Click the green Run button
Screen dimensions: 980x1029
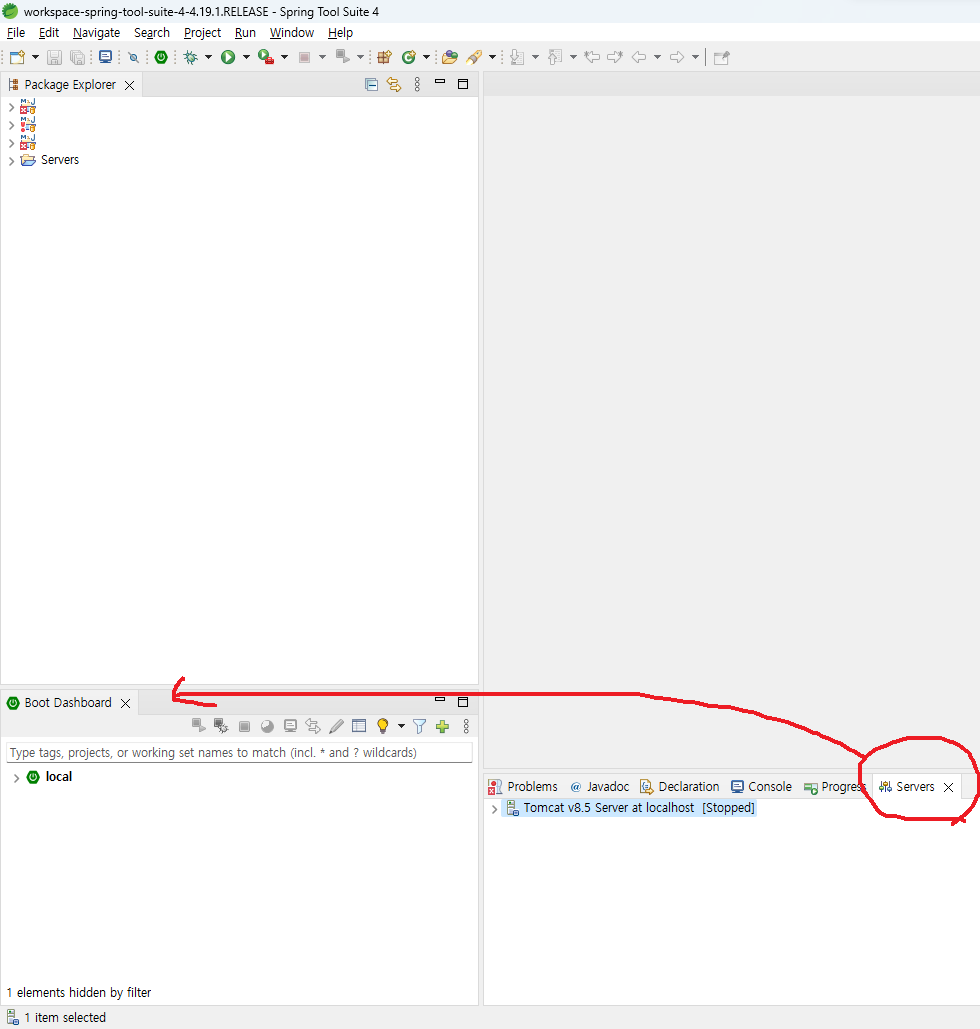point(228,57)
